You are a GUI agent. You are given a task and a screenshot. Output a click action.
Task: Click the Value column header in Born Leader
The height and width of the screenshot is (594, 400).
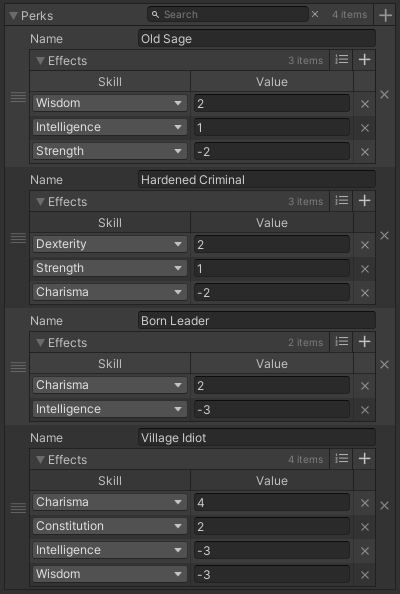pyautogui.click(x=272, y=364)
